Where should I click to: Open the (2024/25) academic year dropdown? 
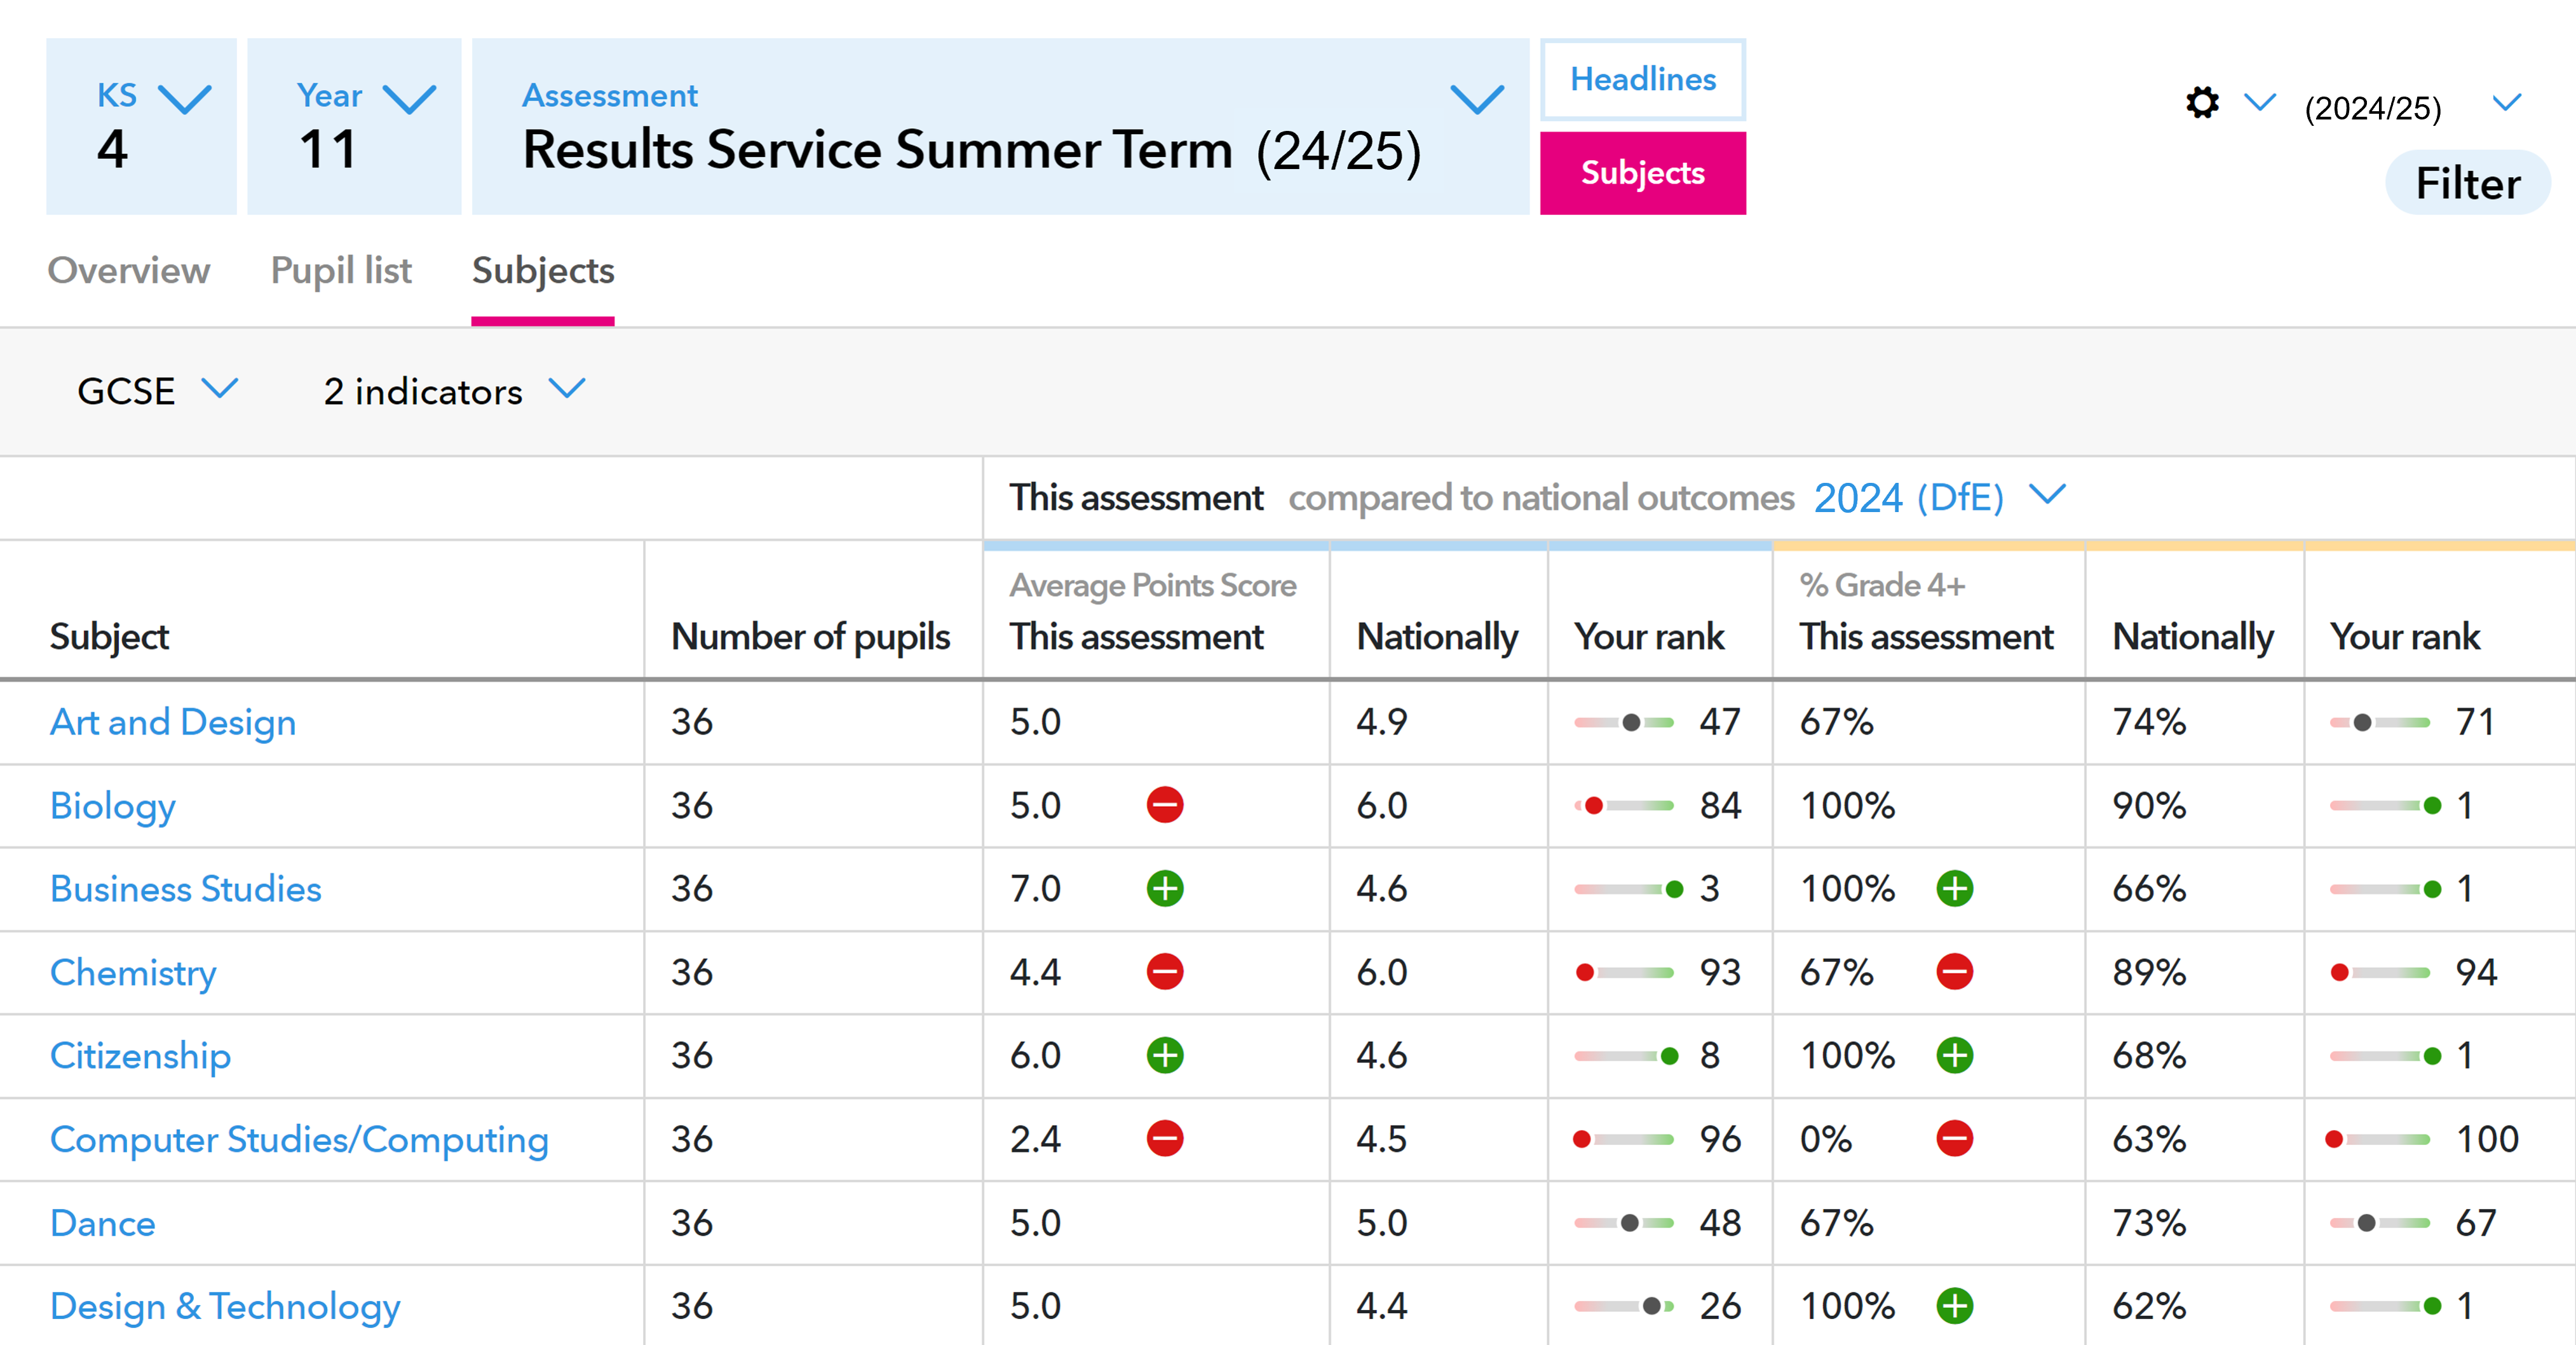(2412, 106)
